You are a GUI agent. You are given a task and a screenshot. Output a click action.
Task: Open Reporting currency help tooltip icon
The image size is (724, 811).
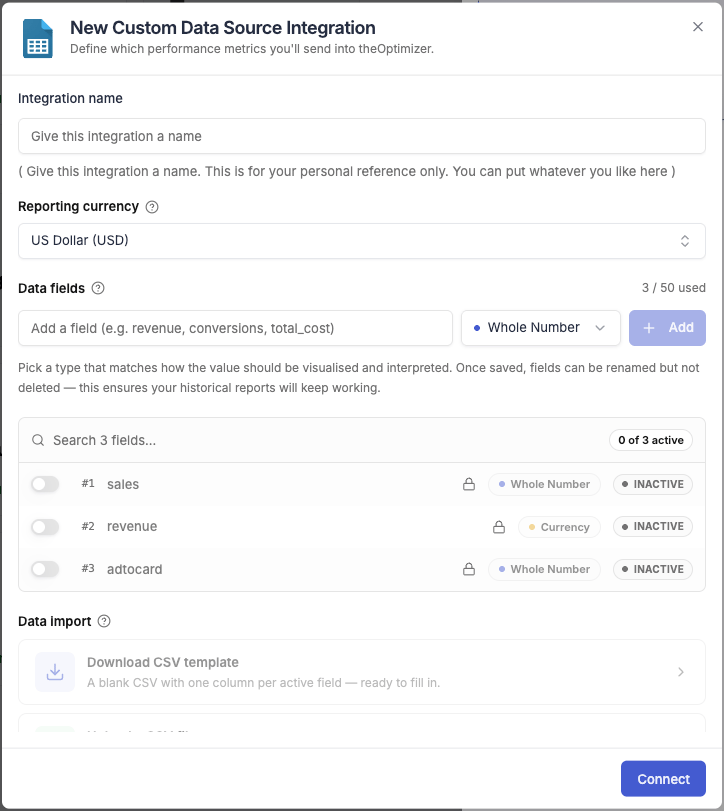(152, 207)
